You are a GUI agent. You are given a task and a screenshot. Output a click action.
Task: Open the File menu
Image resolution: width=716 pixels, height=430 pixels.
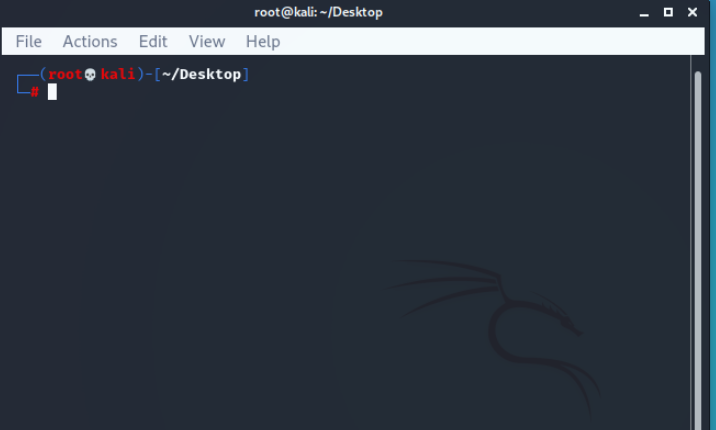tap(28, 42)
